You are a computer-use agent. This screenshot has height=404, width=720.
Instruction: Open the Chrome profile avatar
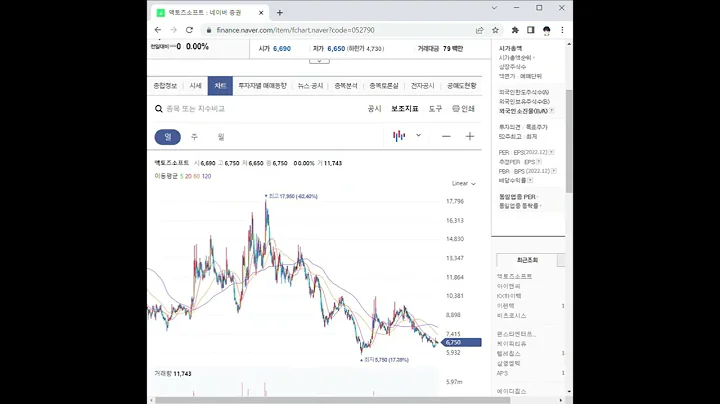[x=546, y=30]
